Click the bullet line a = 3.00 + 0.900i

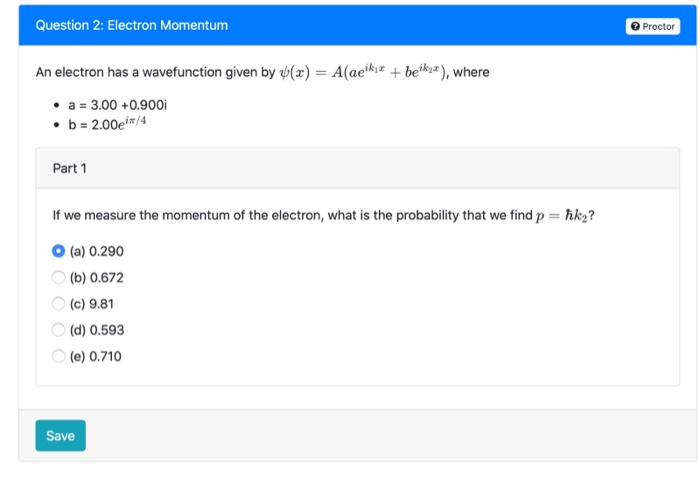pyautogui.click(x=112, y=102)
